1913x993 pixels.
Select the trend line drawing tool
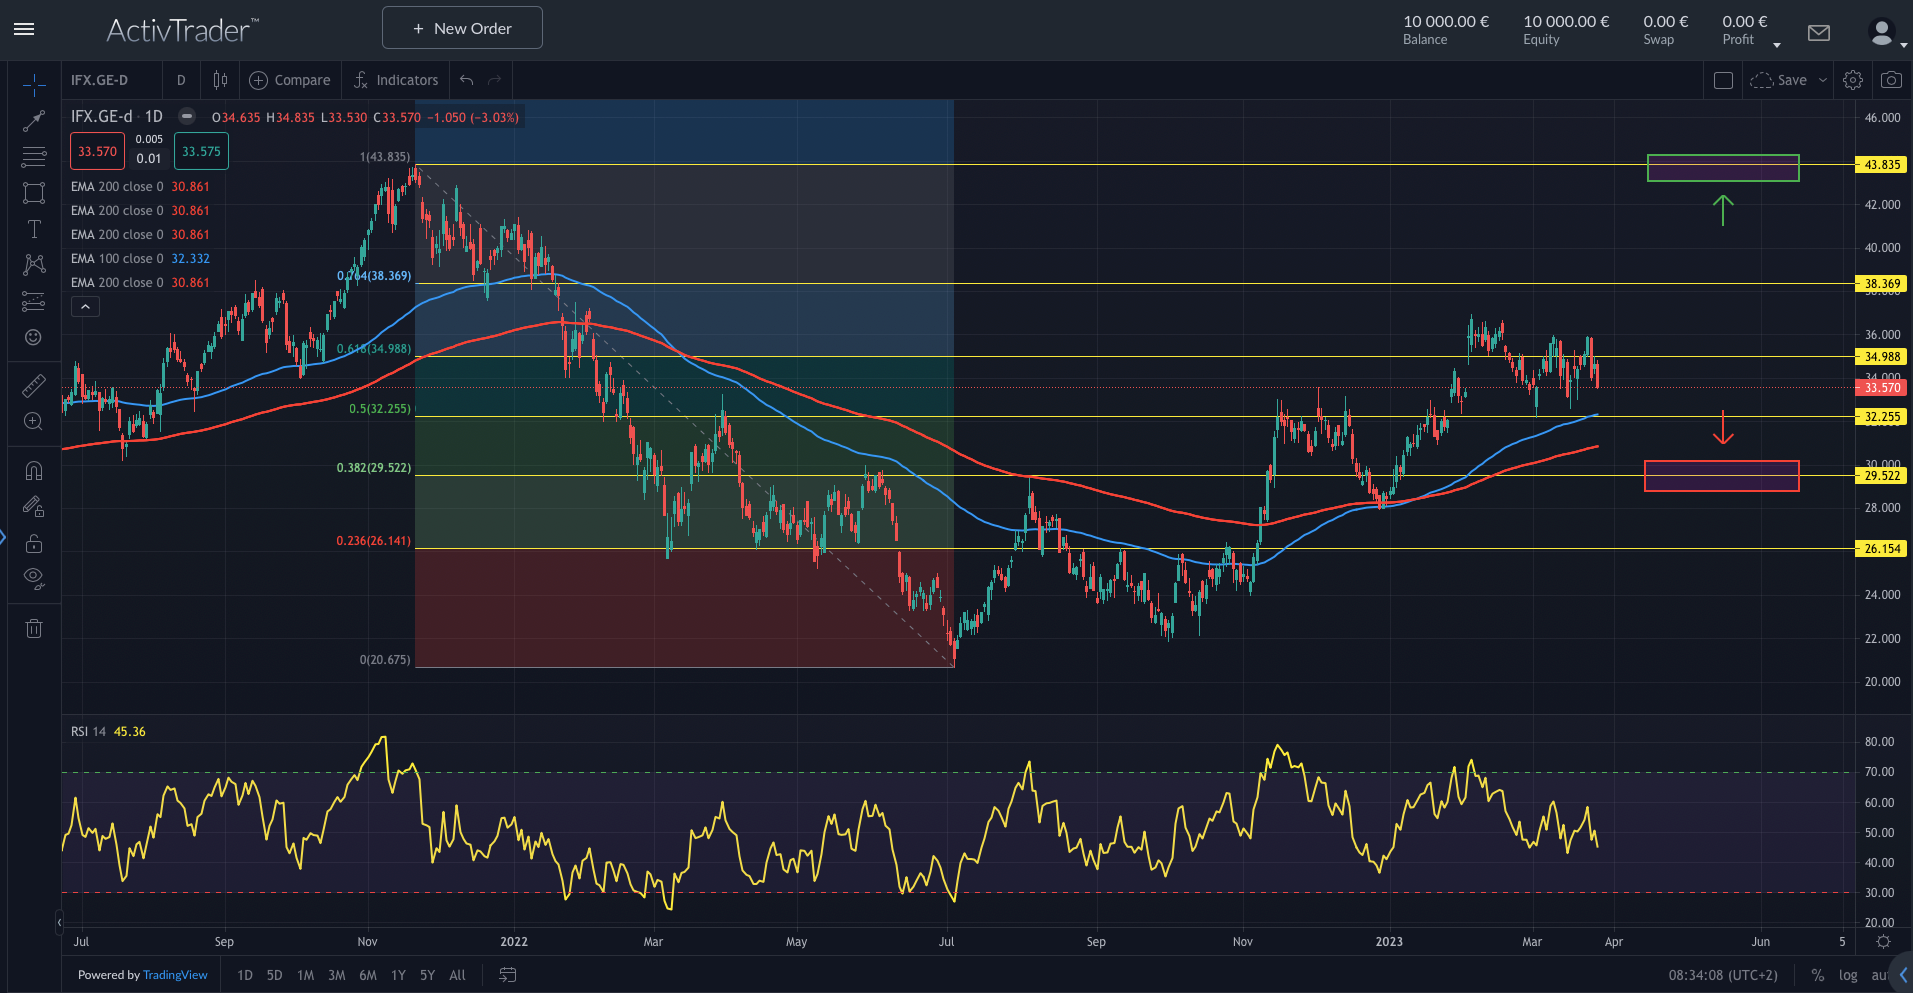pos(34,121)
